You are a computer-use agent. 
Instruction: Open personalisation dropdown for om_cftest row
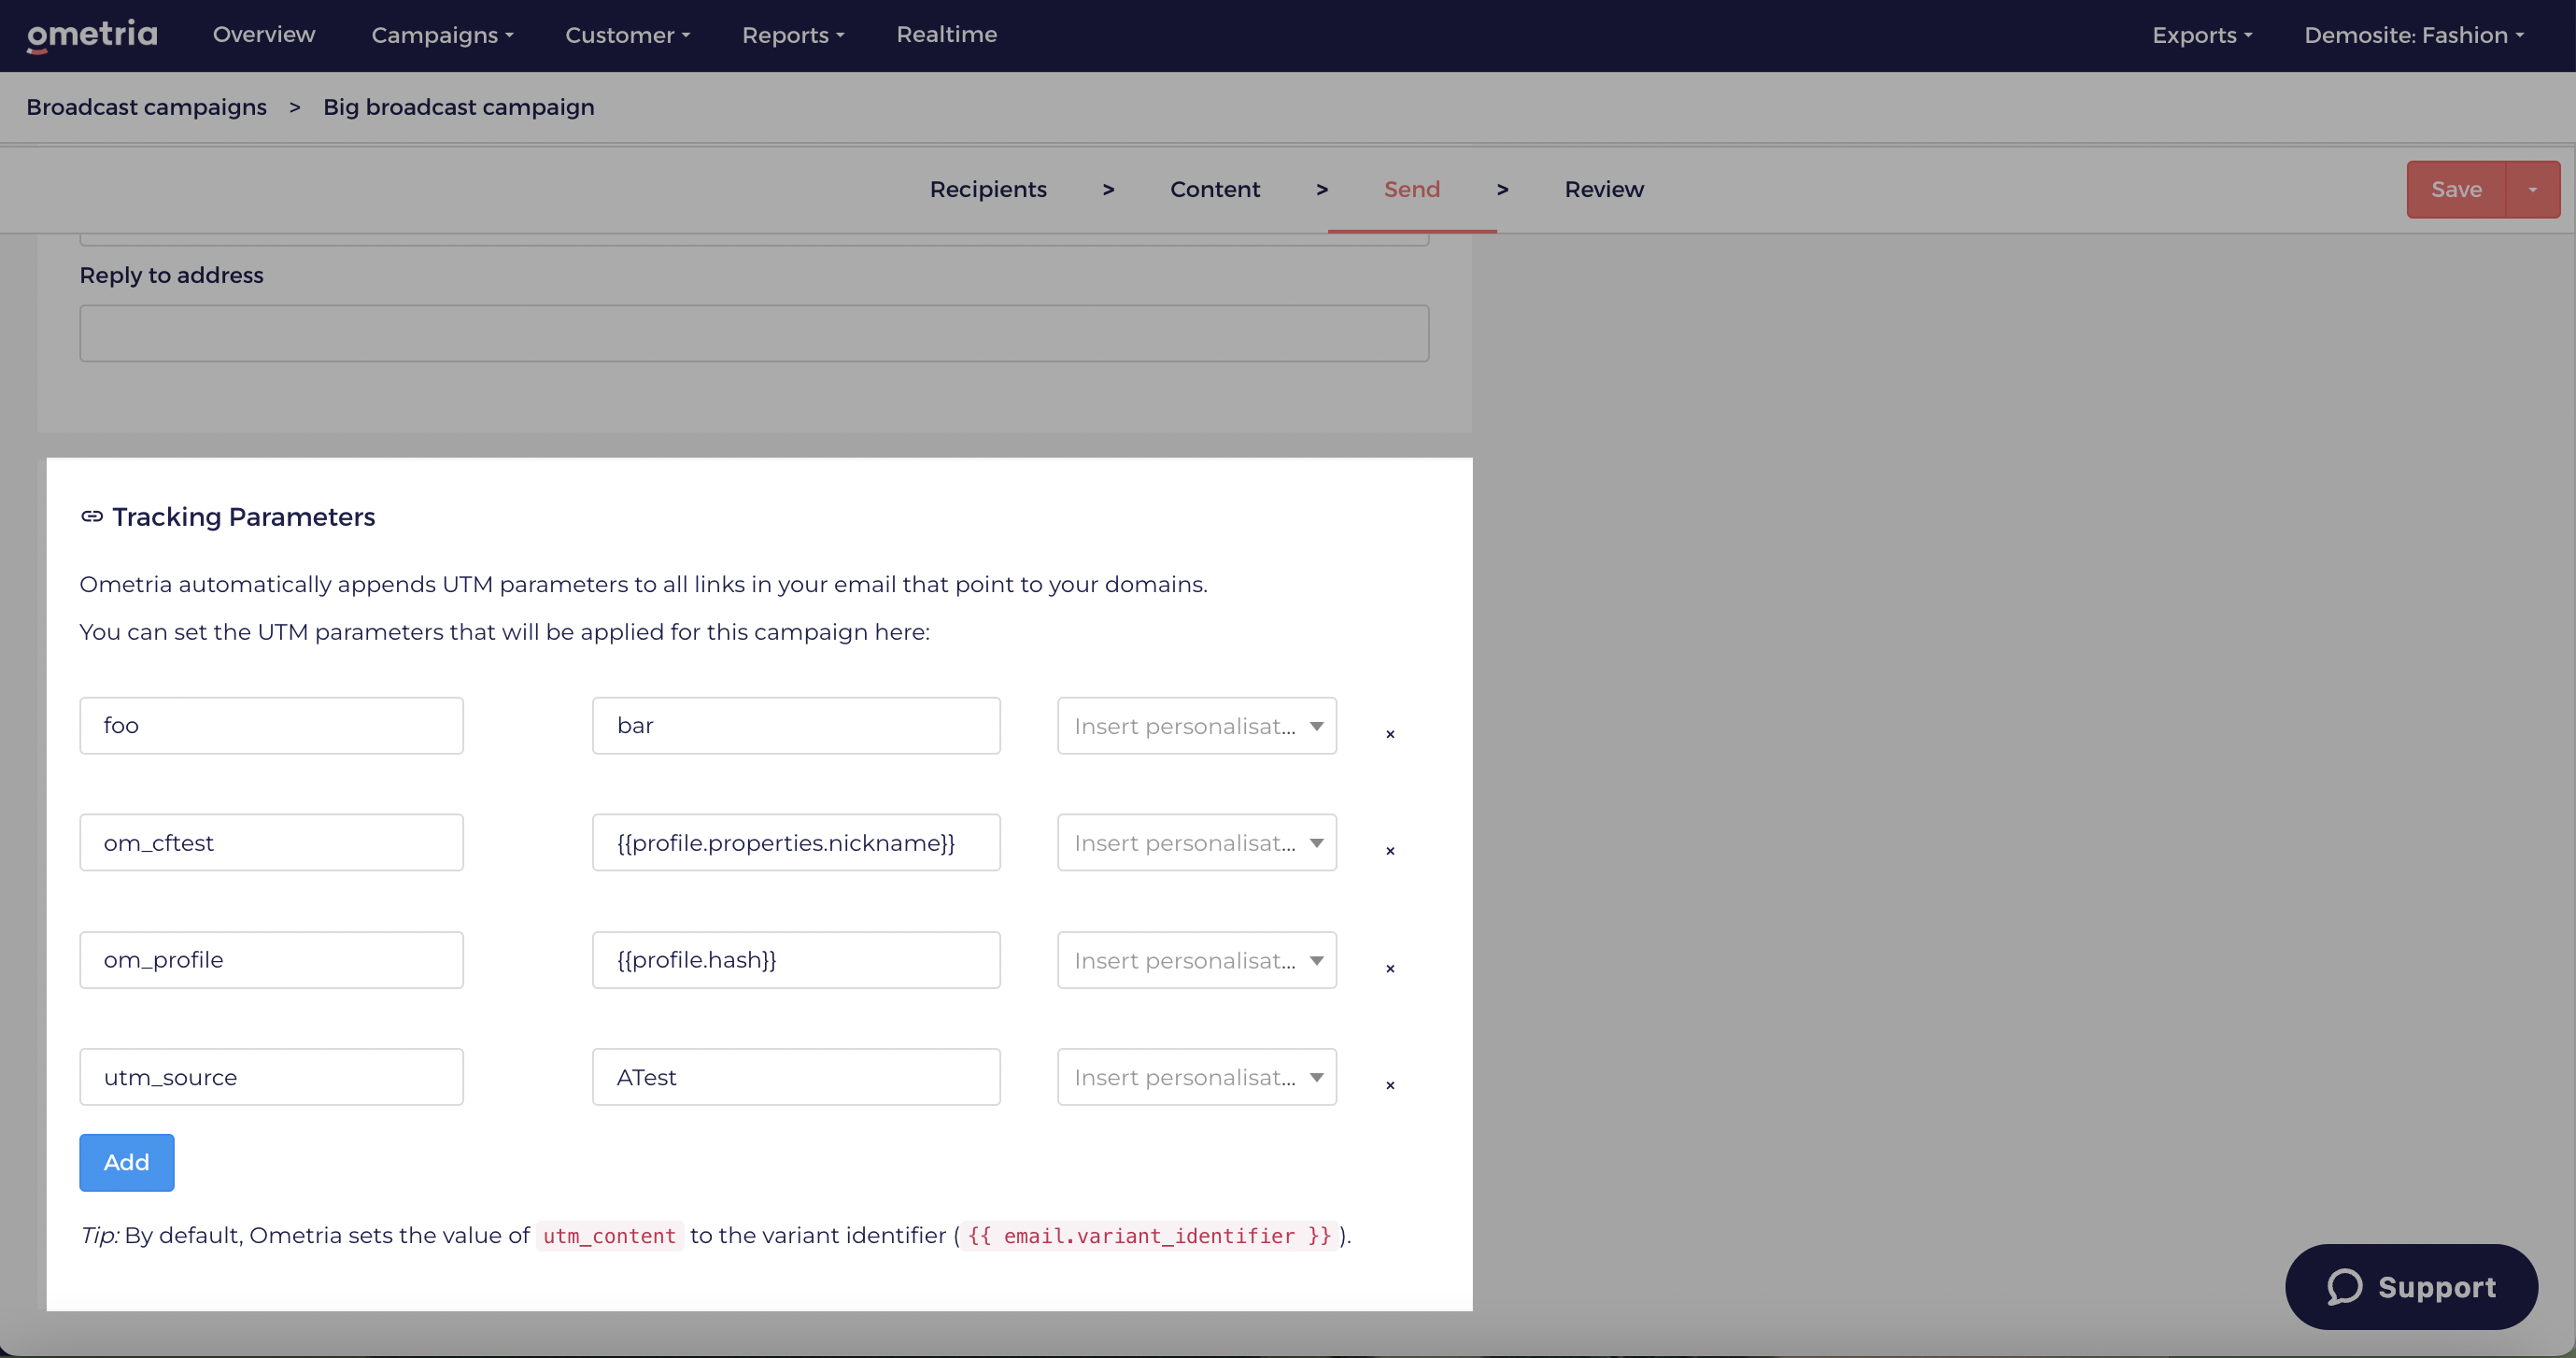pos(1197,843)
